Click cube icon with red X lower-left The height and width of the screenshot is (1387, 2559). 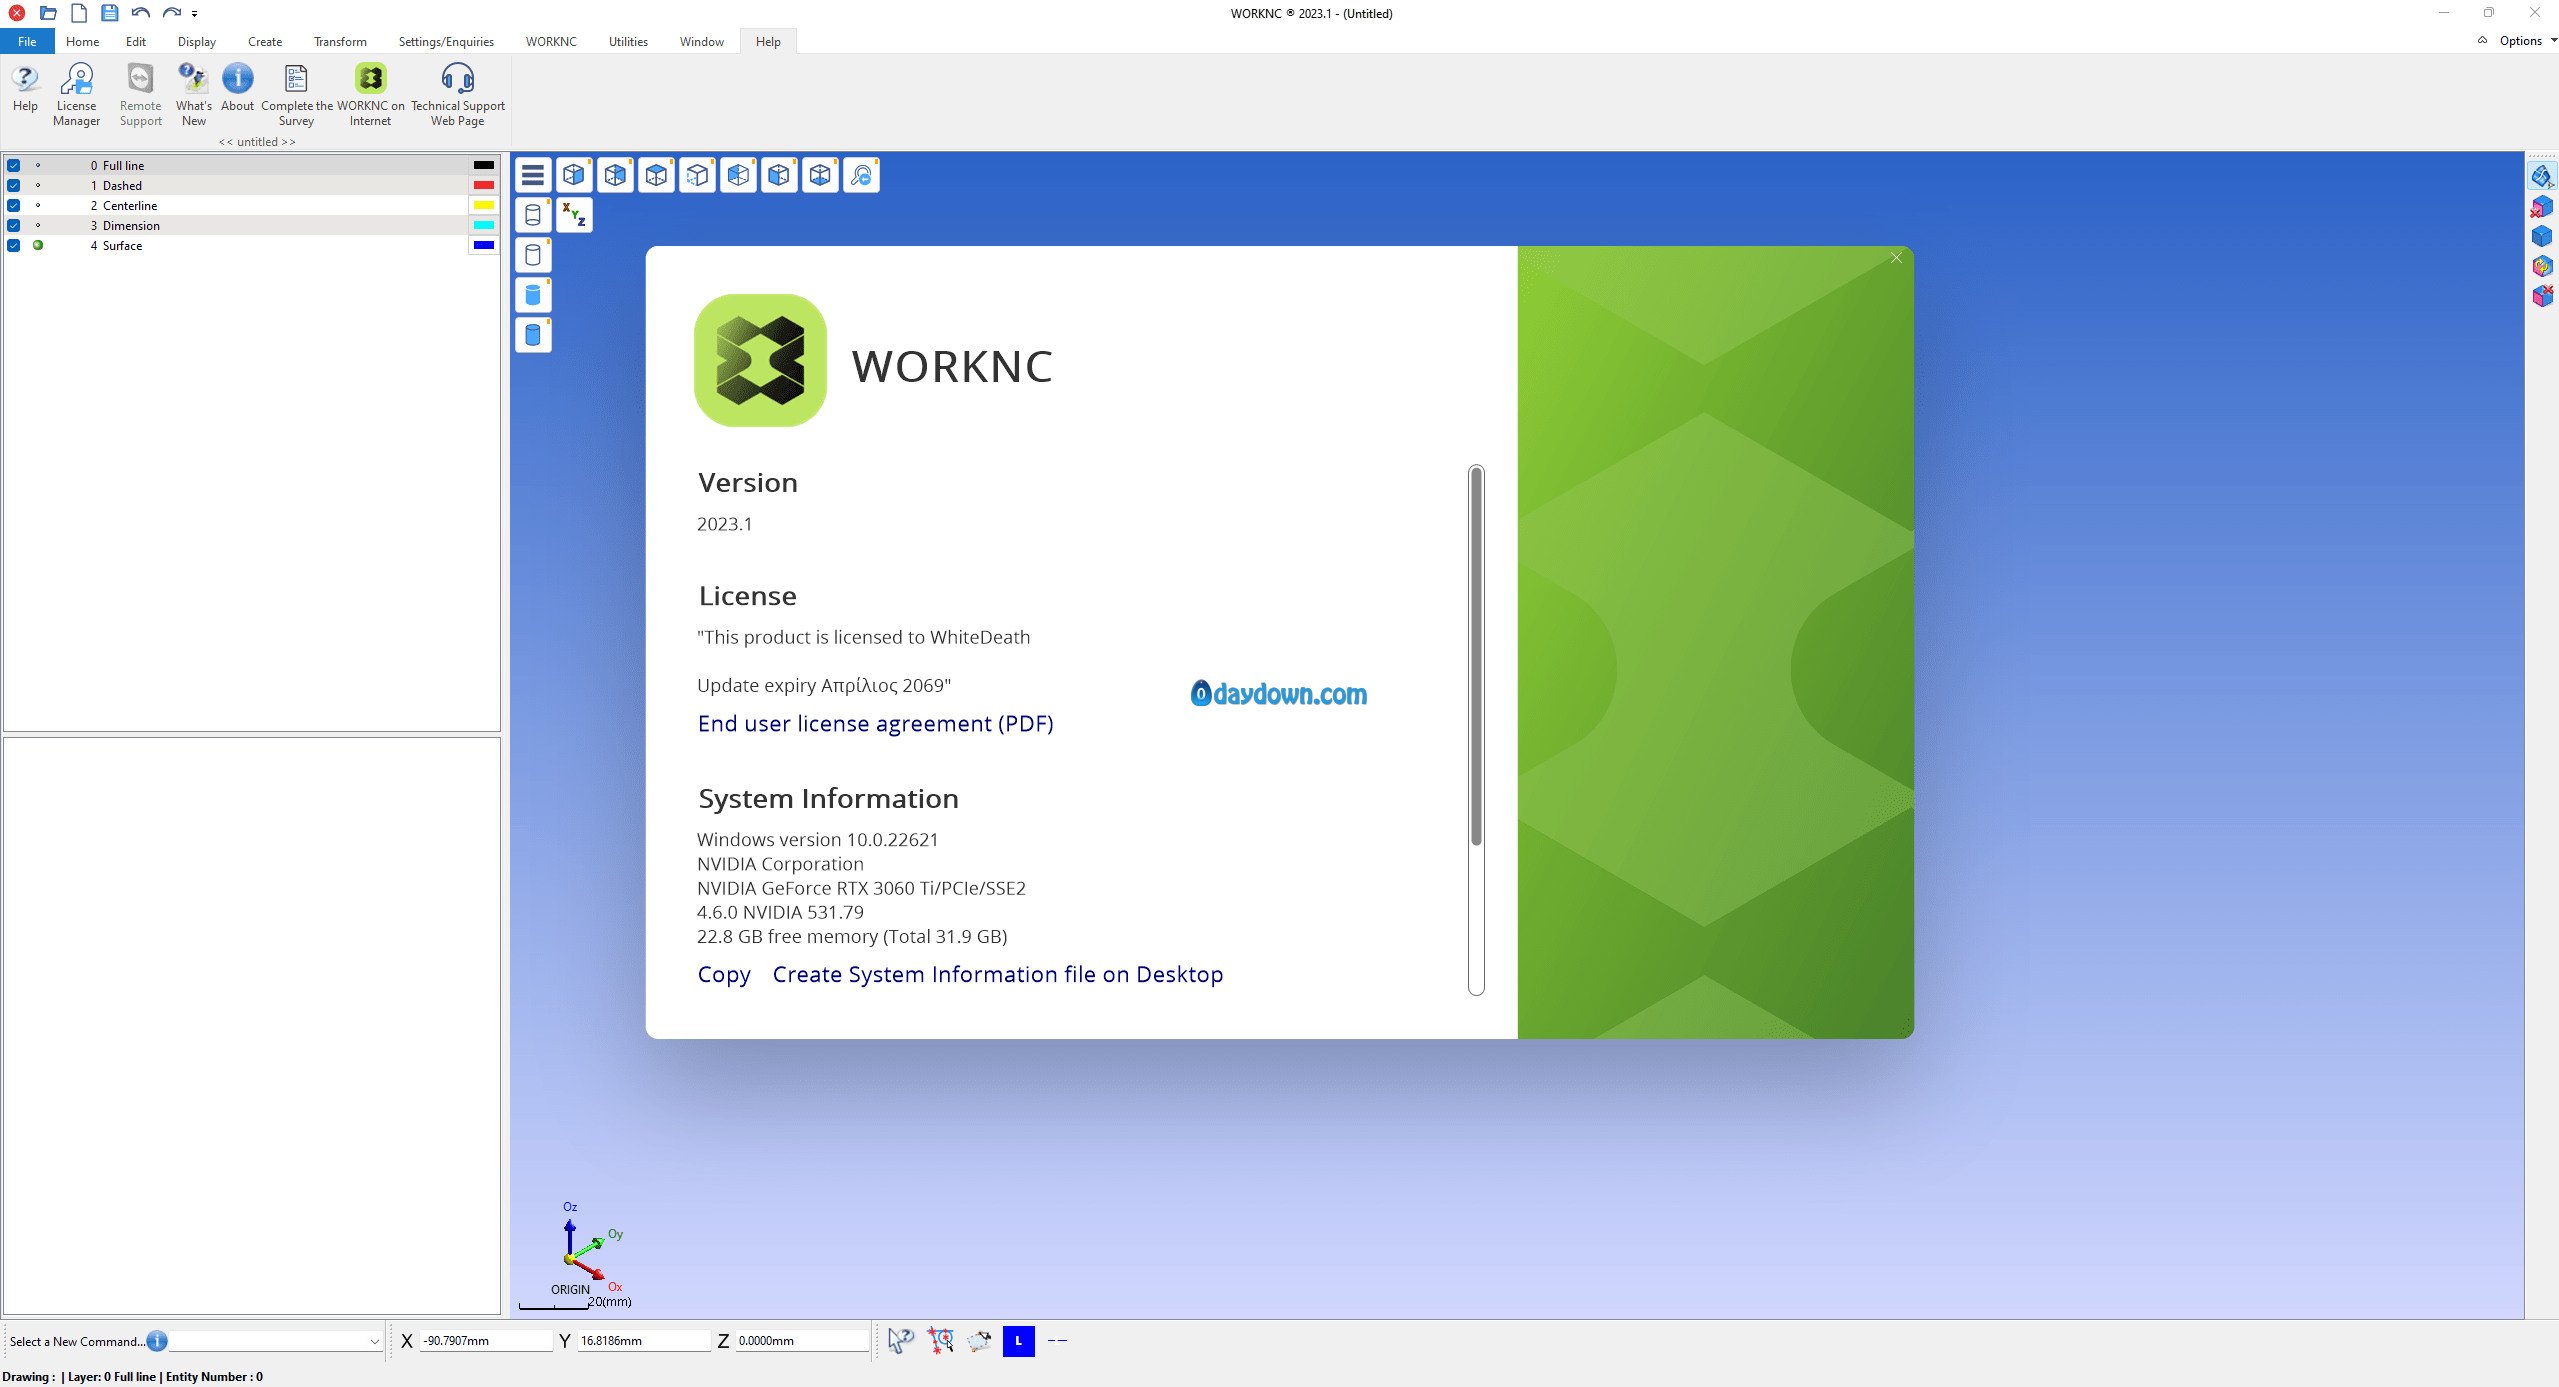click(2542, 207)
